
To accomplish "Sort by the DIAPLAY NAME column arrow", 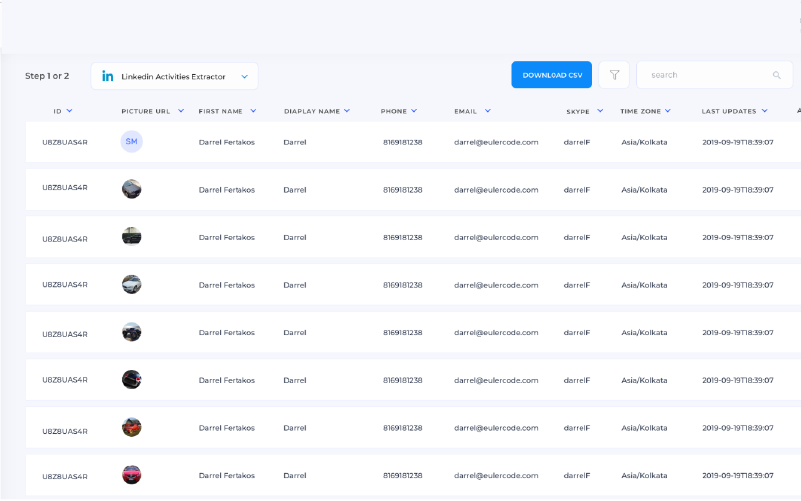I will [347, 111].
